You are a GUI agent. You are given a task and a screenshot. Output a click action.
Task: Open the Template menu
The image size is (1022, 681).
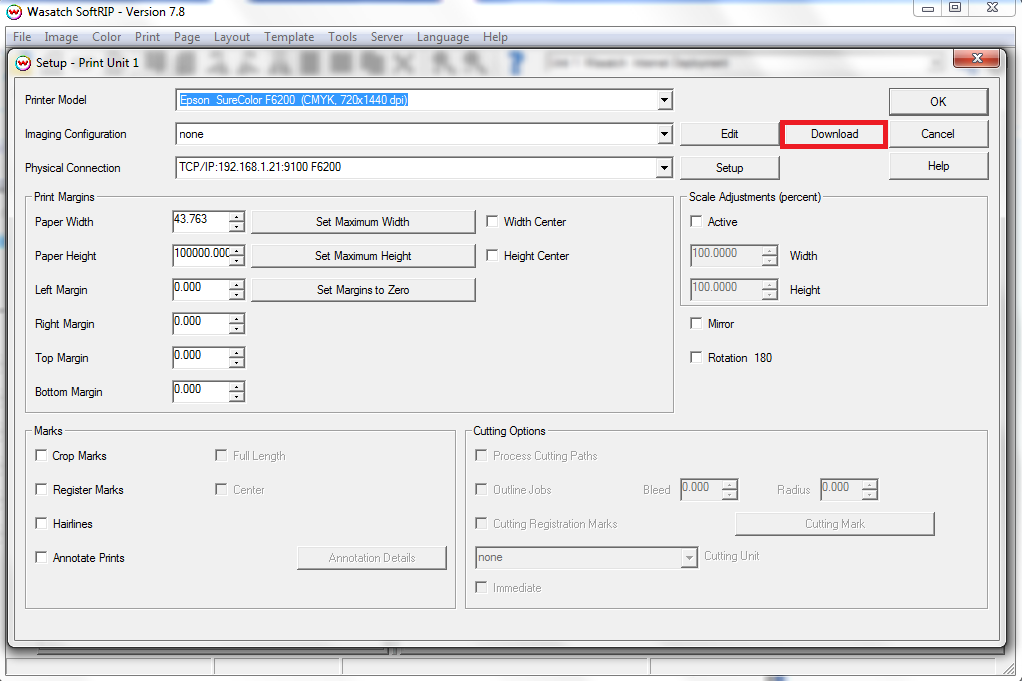click(289, 37)
